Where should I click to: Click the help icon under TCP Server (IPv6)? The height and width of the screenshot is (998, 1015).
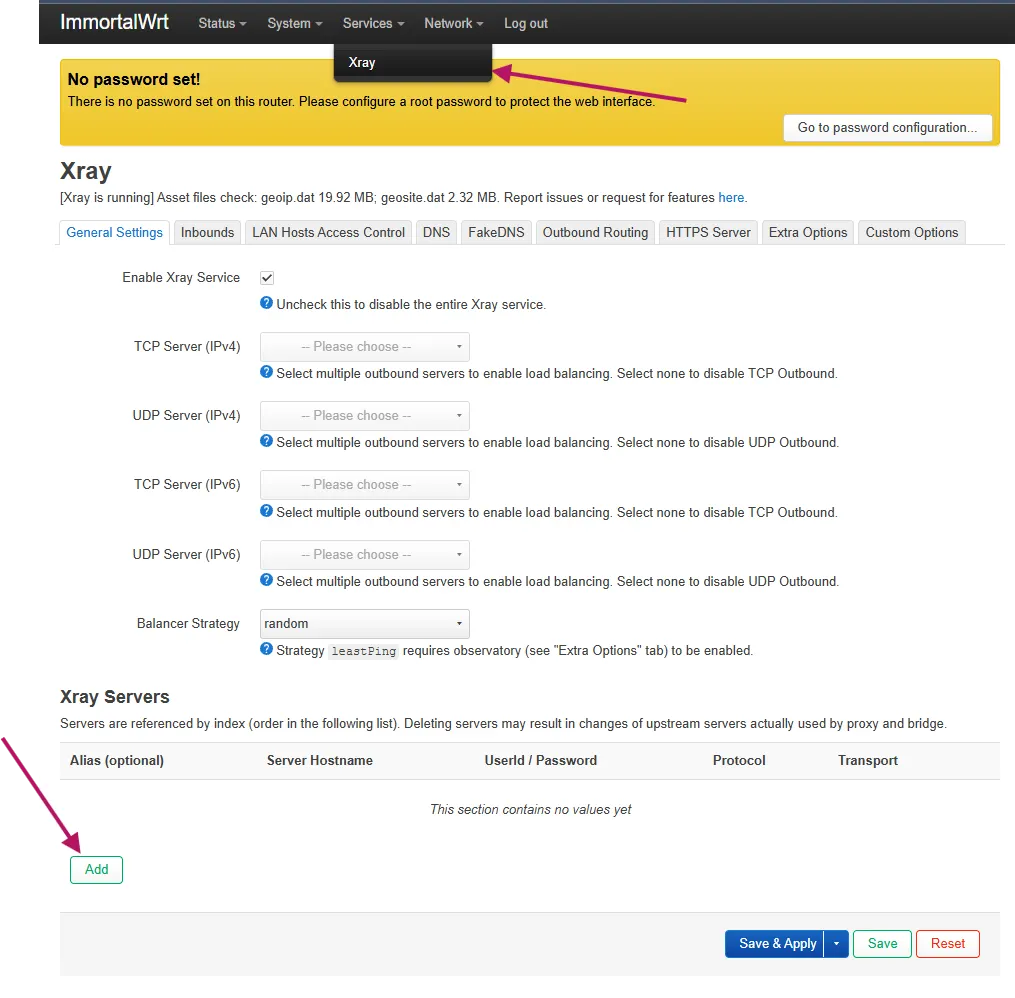point(266,511)
